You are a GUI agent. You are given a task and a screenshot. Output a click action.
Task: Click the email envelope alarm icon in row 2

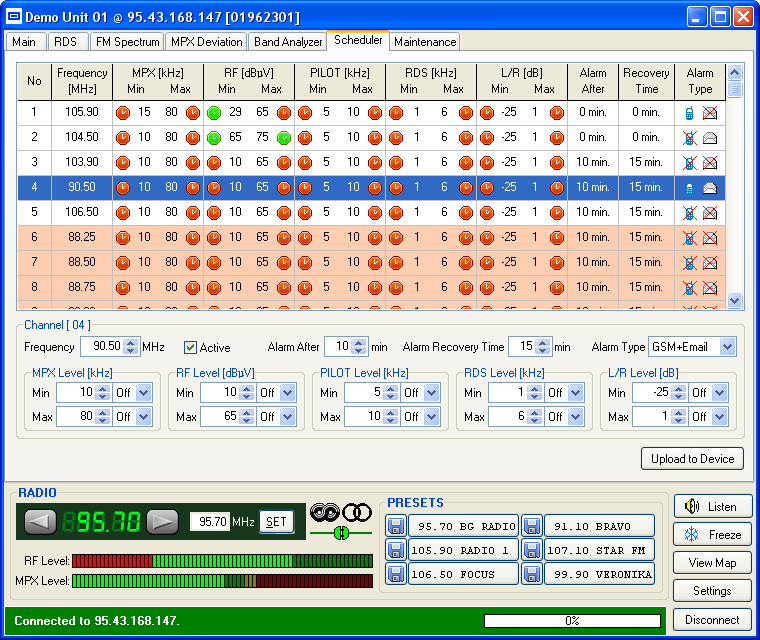pyautogui.click(x=709, y=137)
